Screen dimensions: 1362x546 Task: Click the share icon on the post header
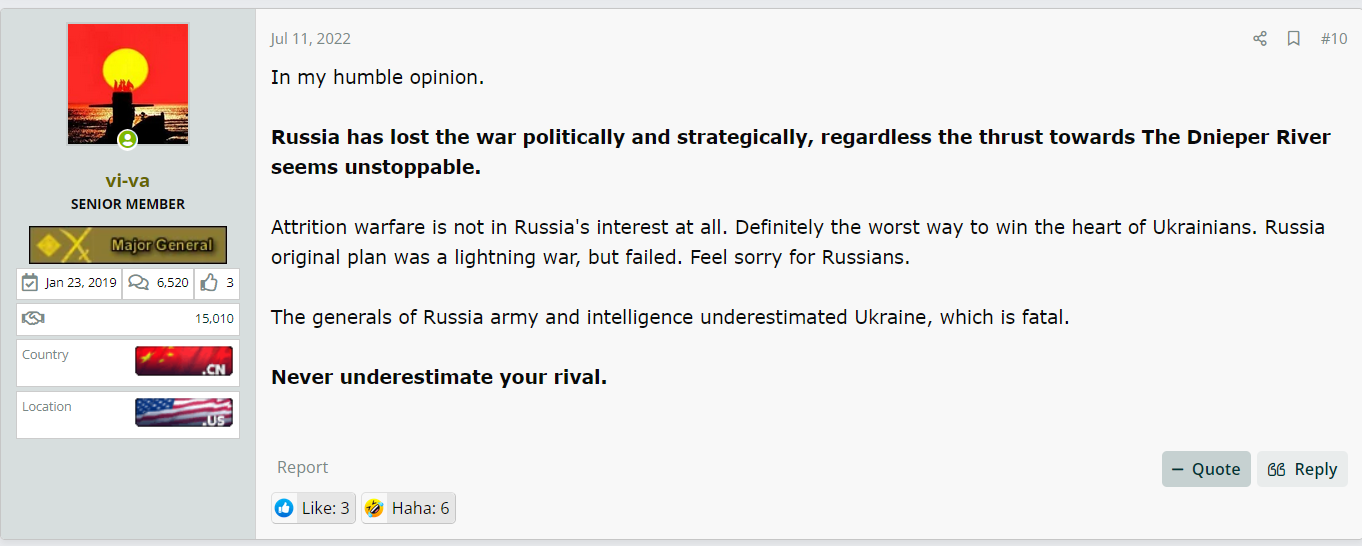pyautogui.click(x=1260, y=39)
